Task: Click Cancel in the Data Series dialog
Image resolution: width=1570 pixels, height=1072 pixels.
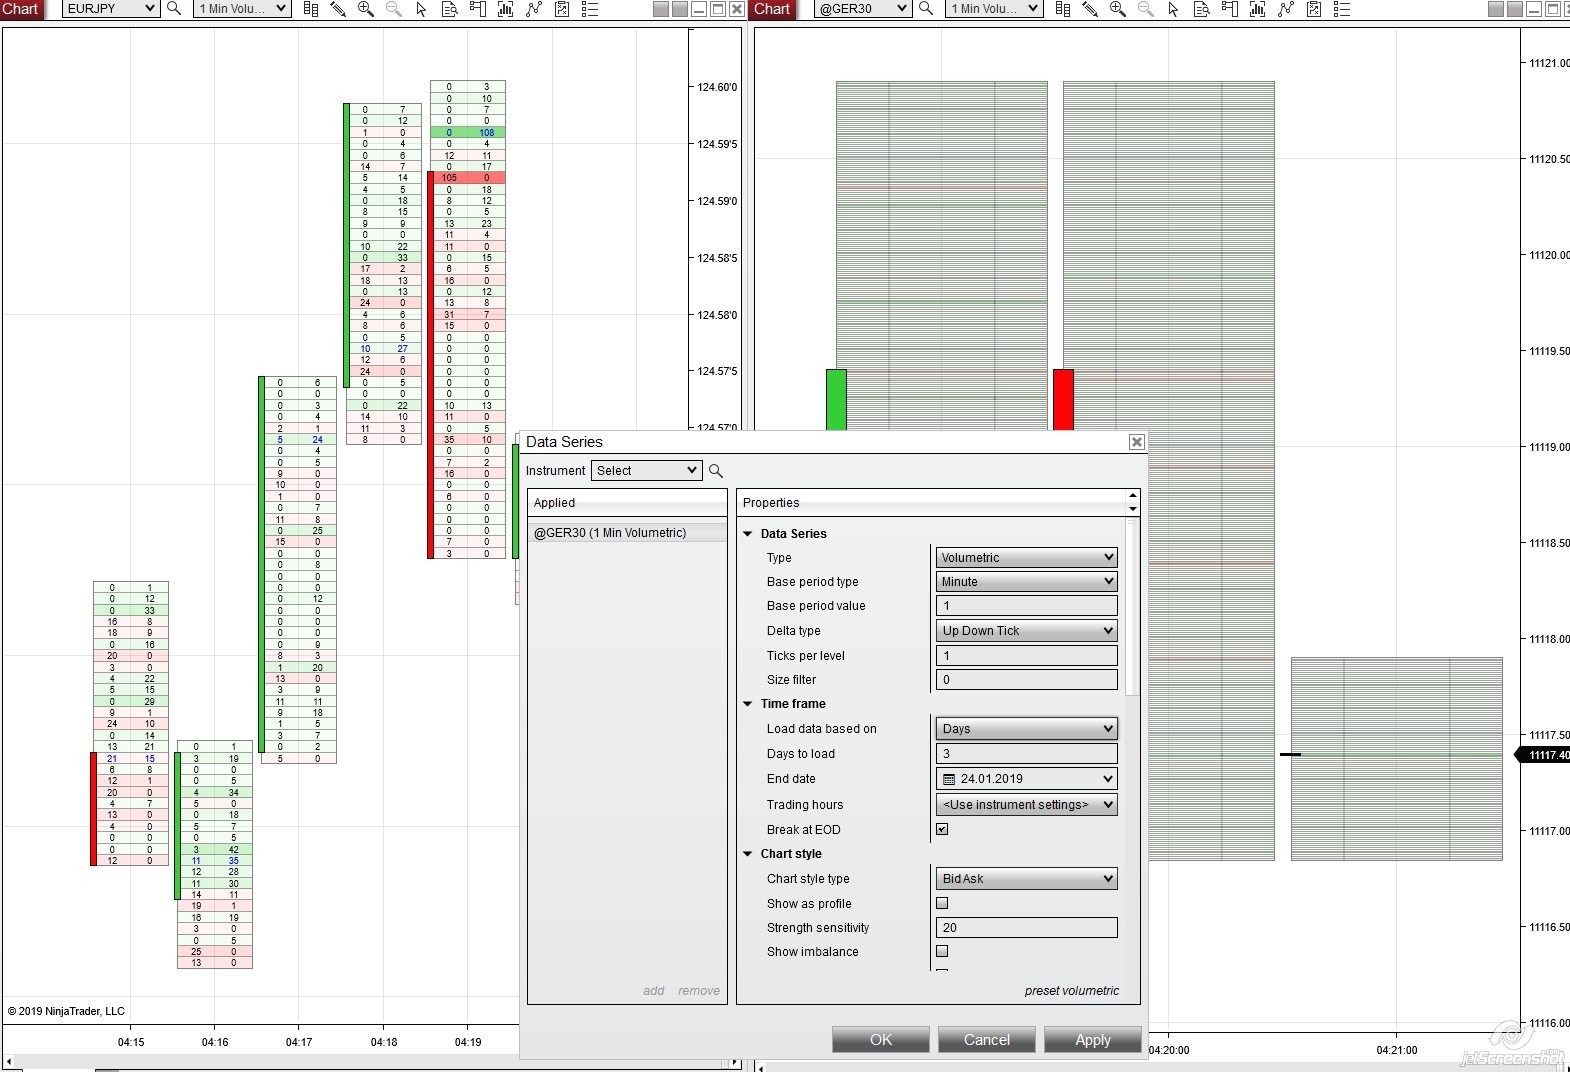Action: point(987,1040)
